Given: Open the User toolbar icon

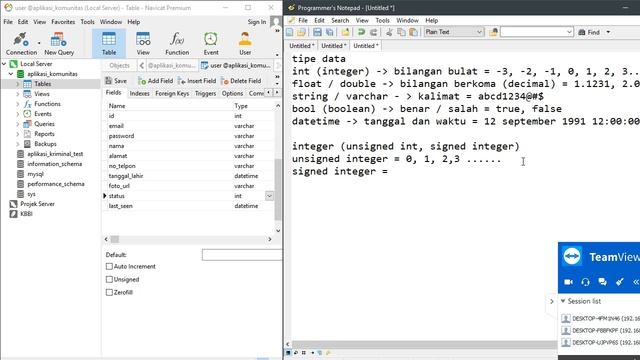Looking at the screenshot, I should (245, 44).
